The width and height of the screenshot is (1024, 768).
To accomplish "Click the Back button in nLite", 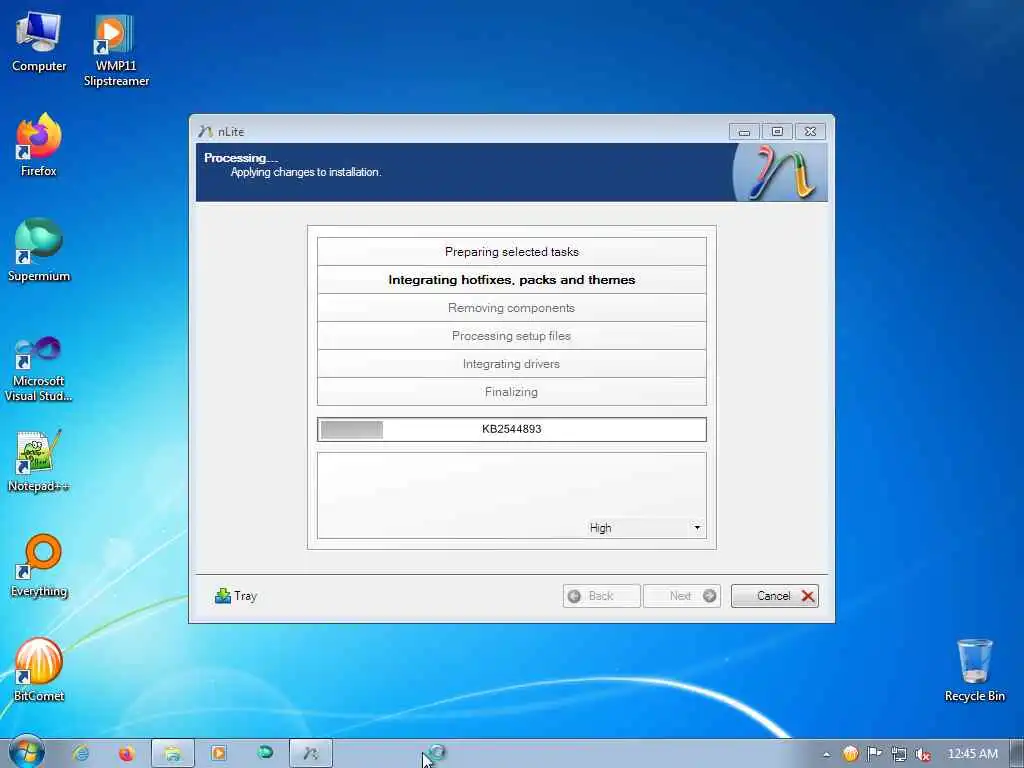I will (x=601, y=596).
